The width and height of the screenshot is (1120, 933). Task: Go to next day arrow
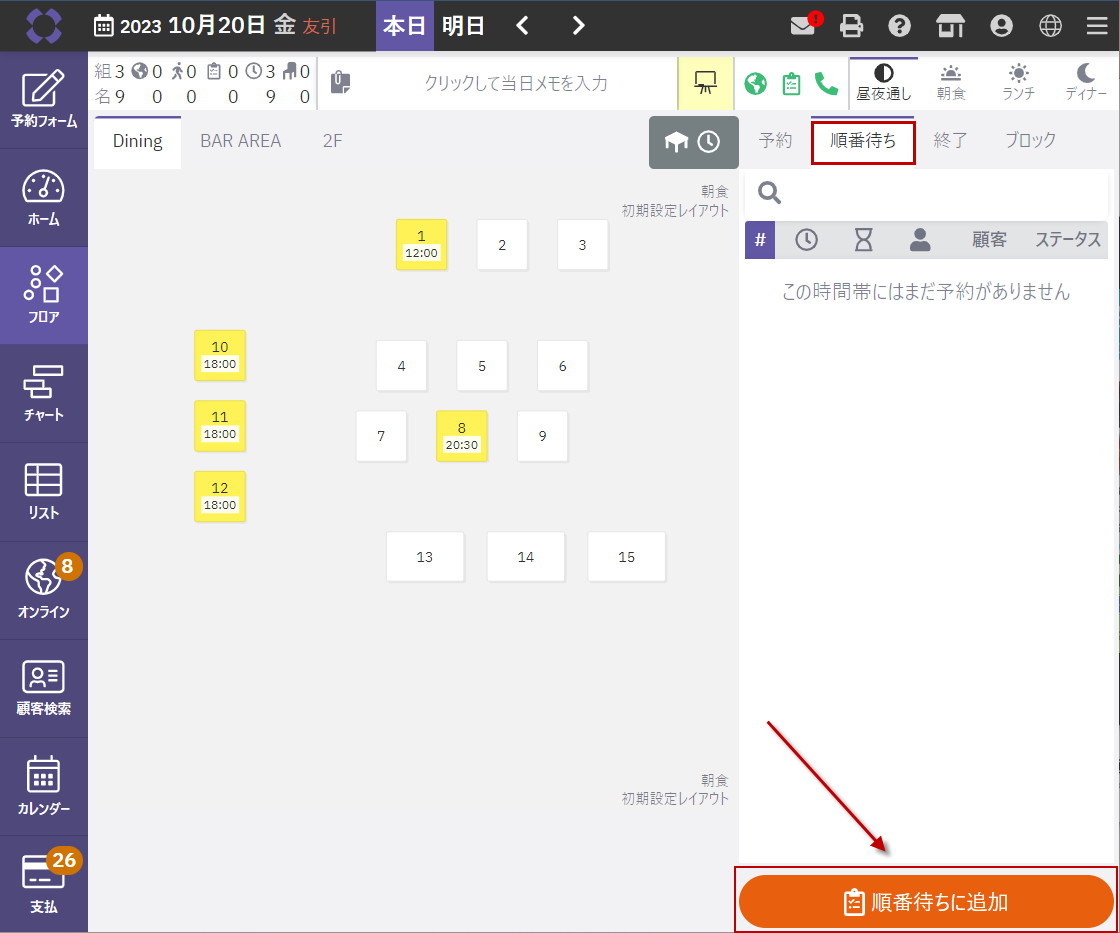(x=579, y=26)
